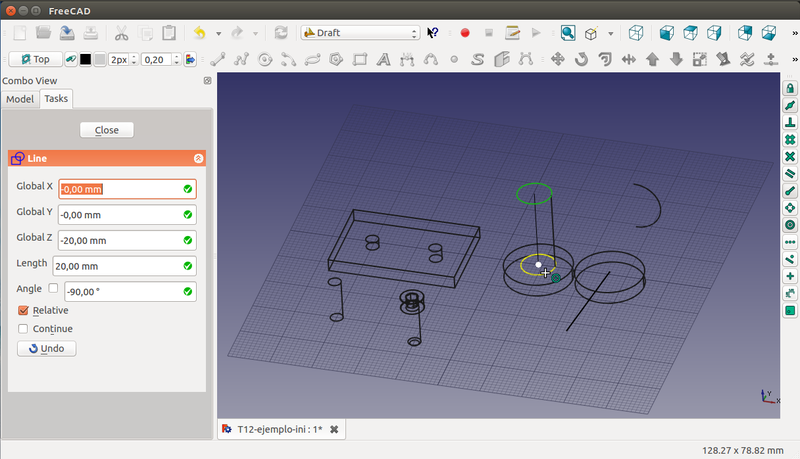Open the undo history dropdown arrow
800x459 pixels.
point(217,33)
